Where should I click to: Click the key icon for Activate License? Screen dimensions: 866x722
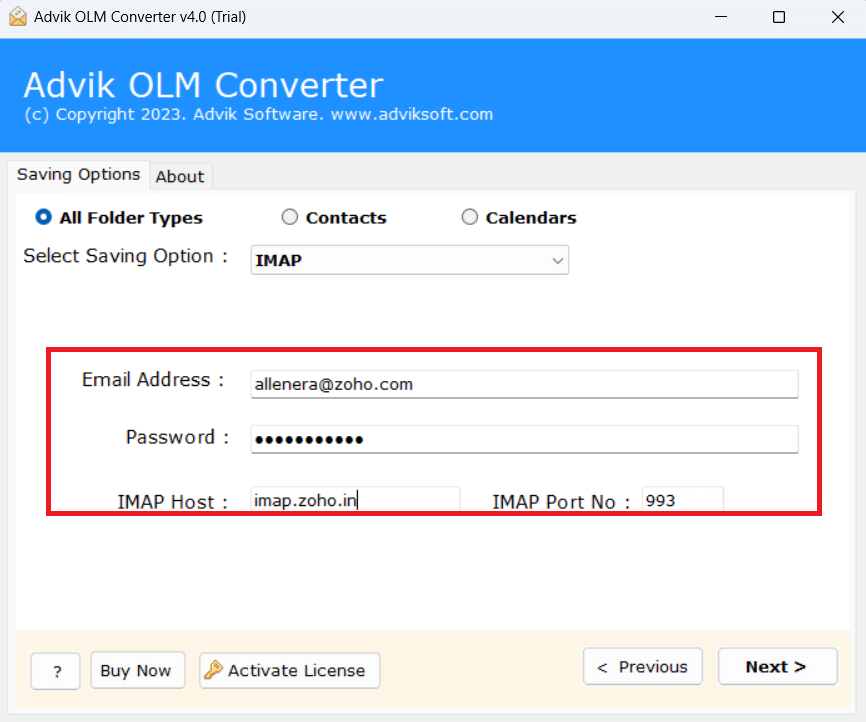(213, 671)
